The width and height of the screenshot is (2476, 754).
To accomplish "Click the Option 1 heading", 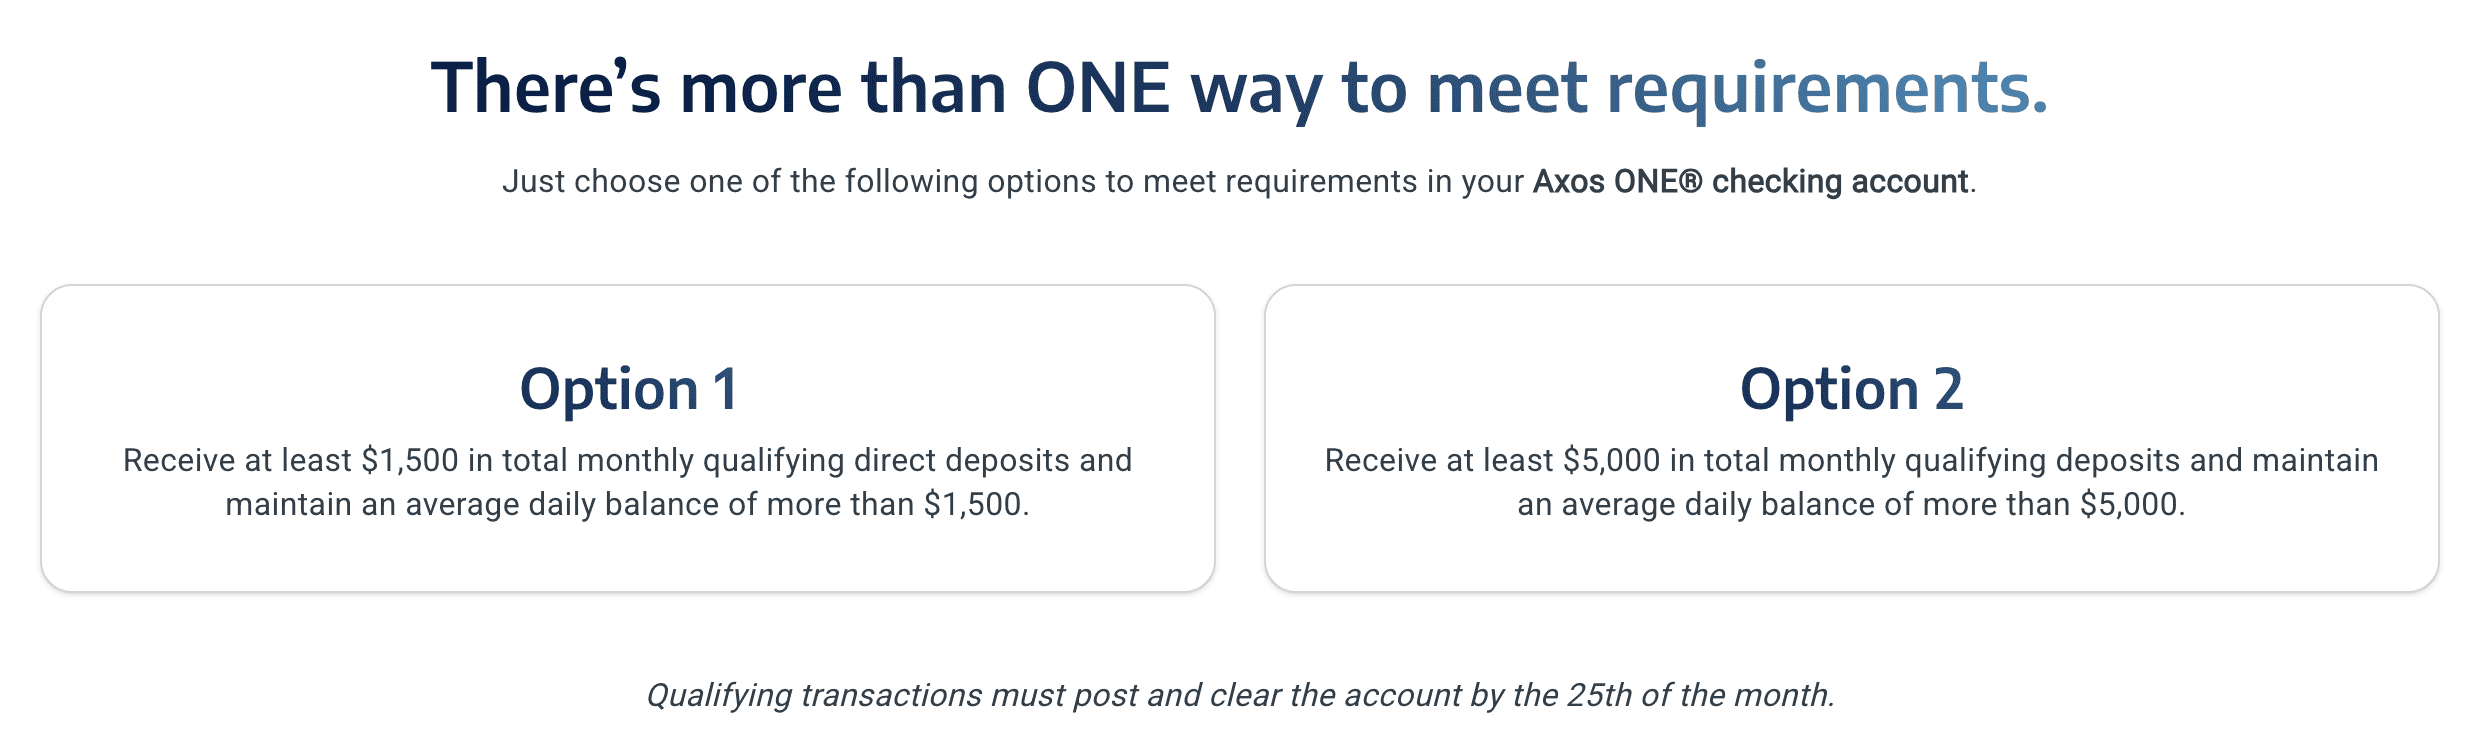I will coord(628,389).
